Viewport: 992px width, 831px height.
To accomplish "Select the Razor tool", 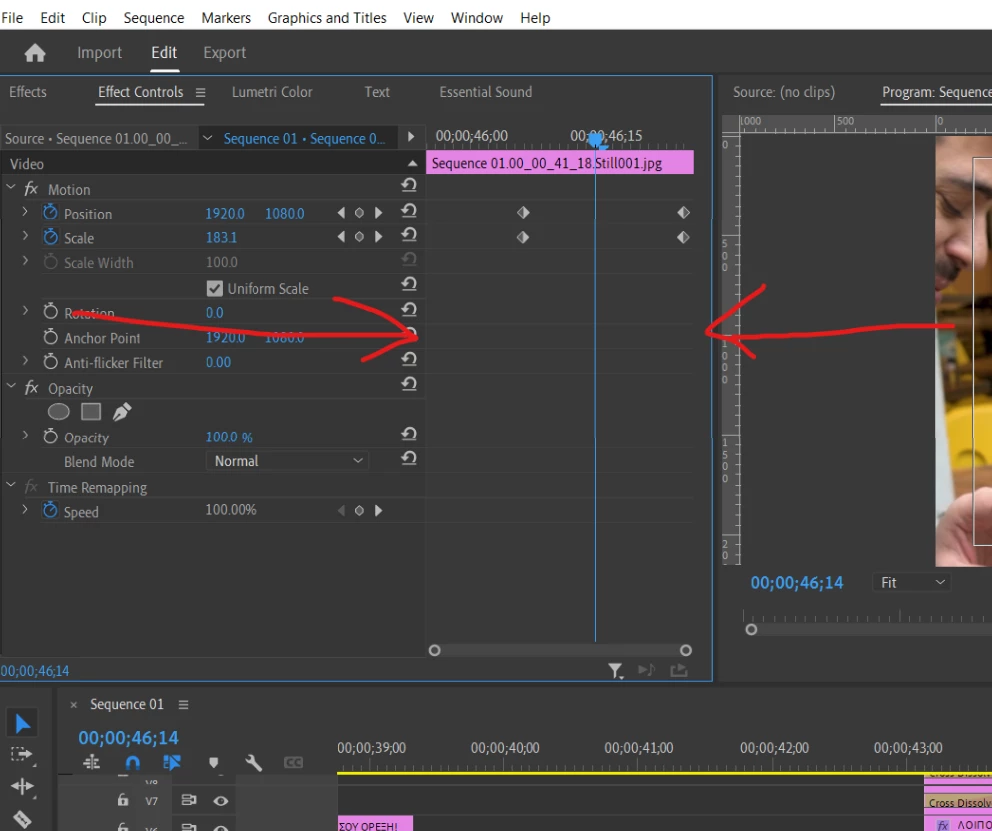I will point(22,819).
